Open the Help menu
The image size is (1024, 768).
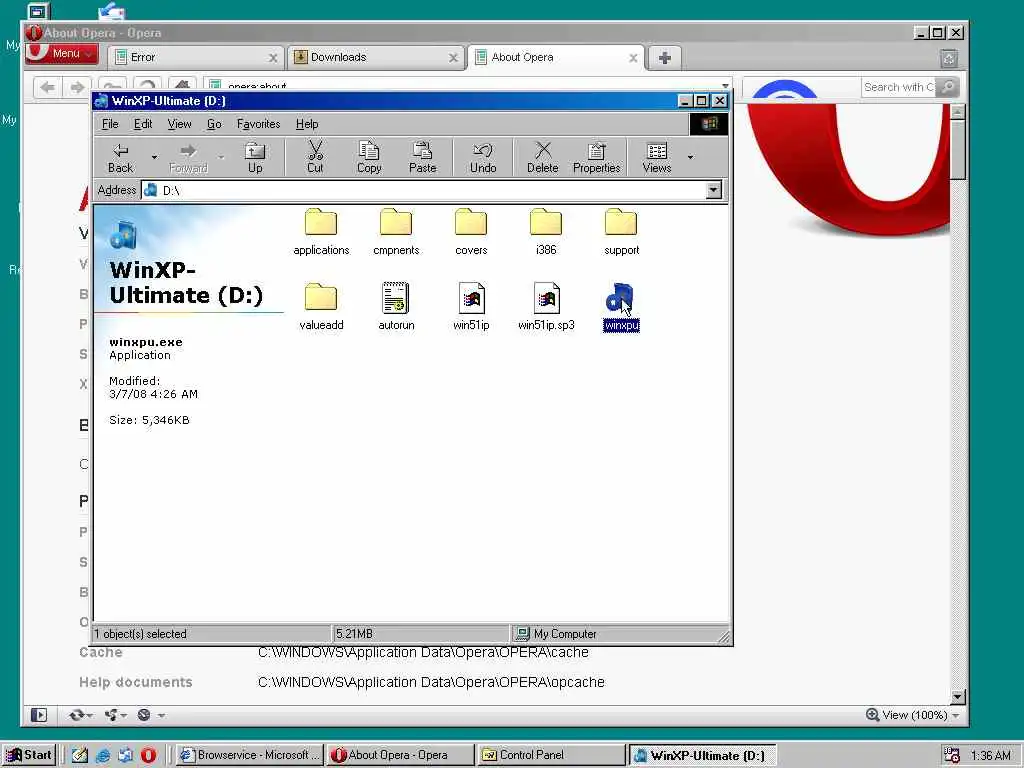[307, 124]
